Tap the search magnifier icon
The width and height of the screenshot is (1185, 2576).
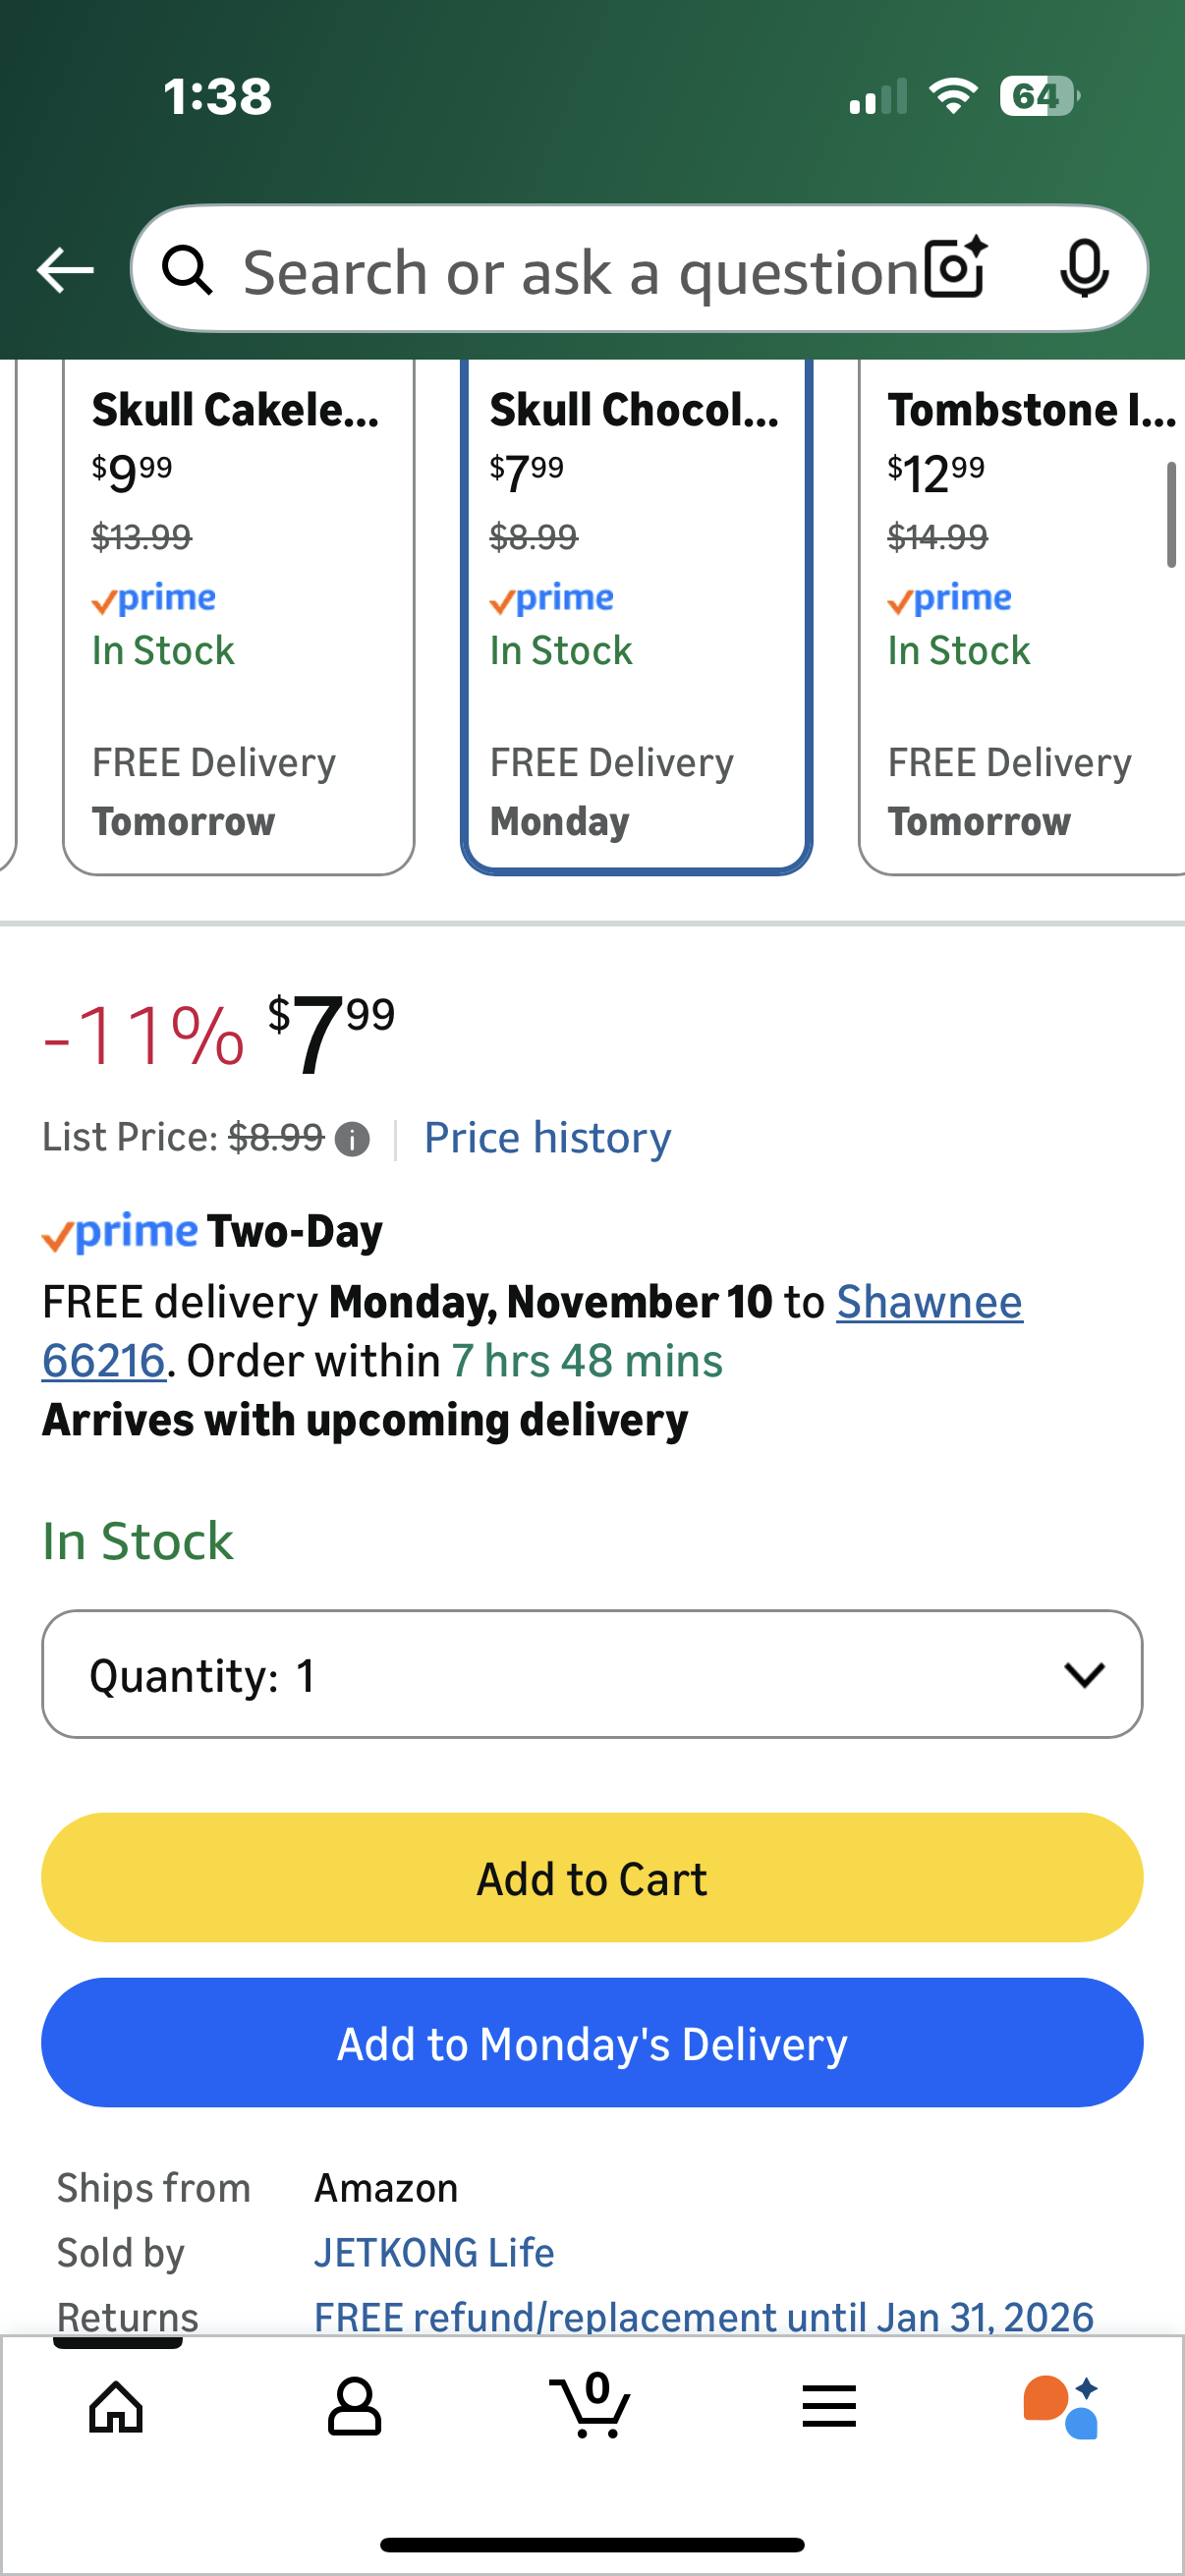coord(188,271)
